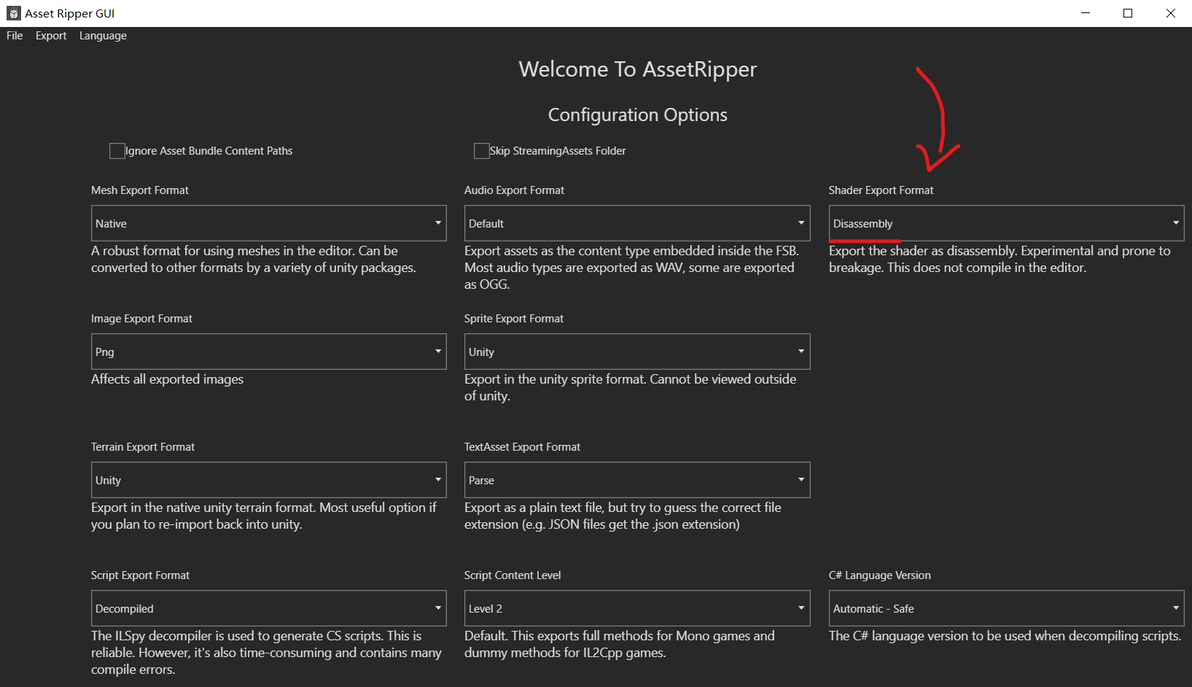Open the Terrain Export Format dropdown
The height and width of the screenshot is (687, 1192).
[268, 480]
